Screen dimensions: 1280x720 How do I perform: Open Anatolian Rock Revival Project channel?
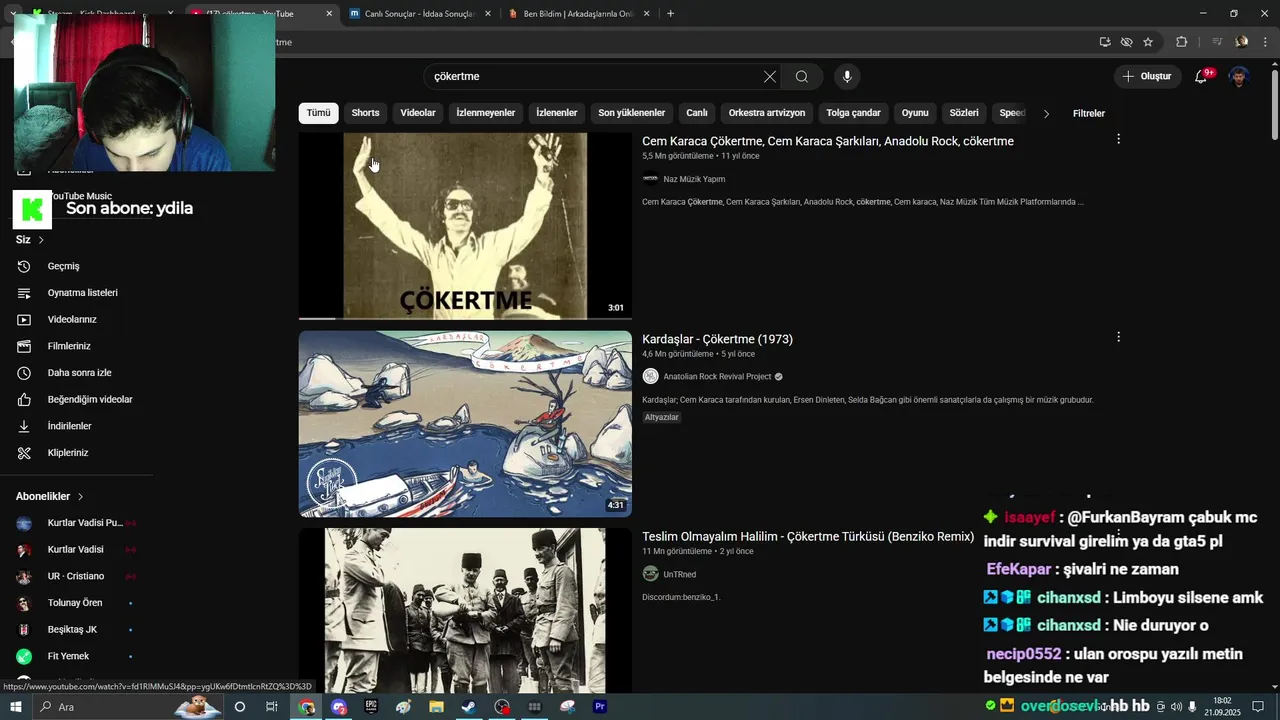pos(717,377)
